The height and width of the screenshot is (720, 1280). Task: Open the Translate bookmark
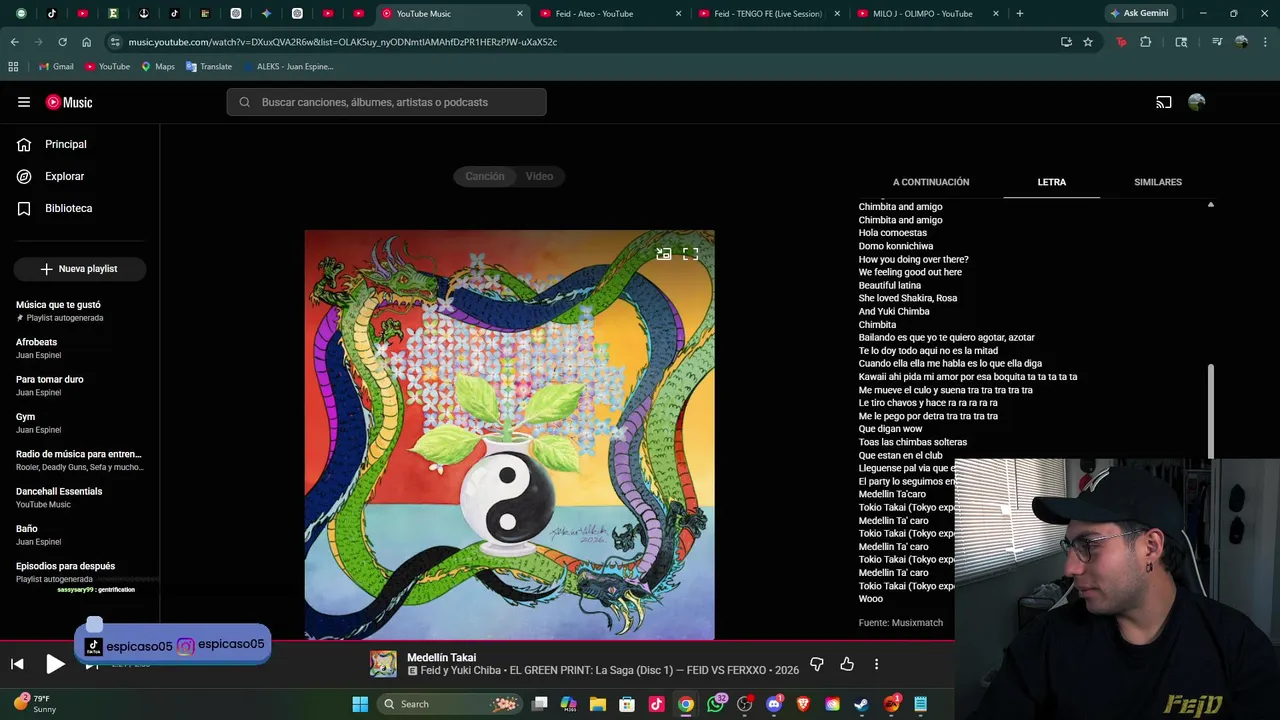click(x=208, y=66)
